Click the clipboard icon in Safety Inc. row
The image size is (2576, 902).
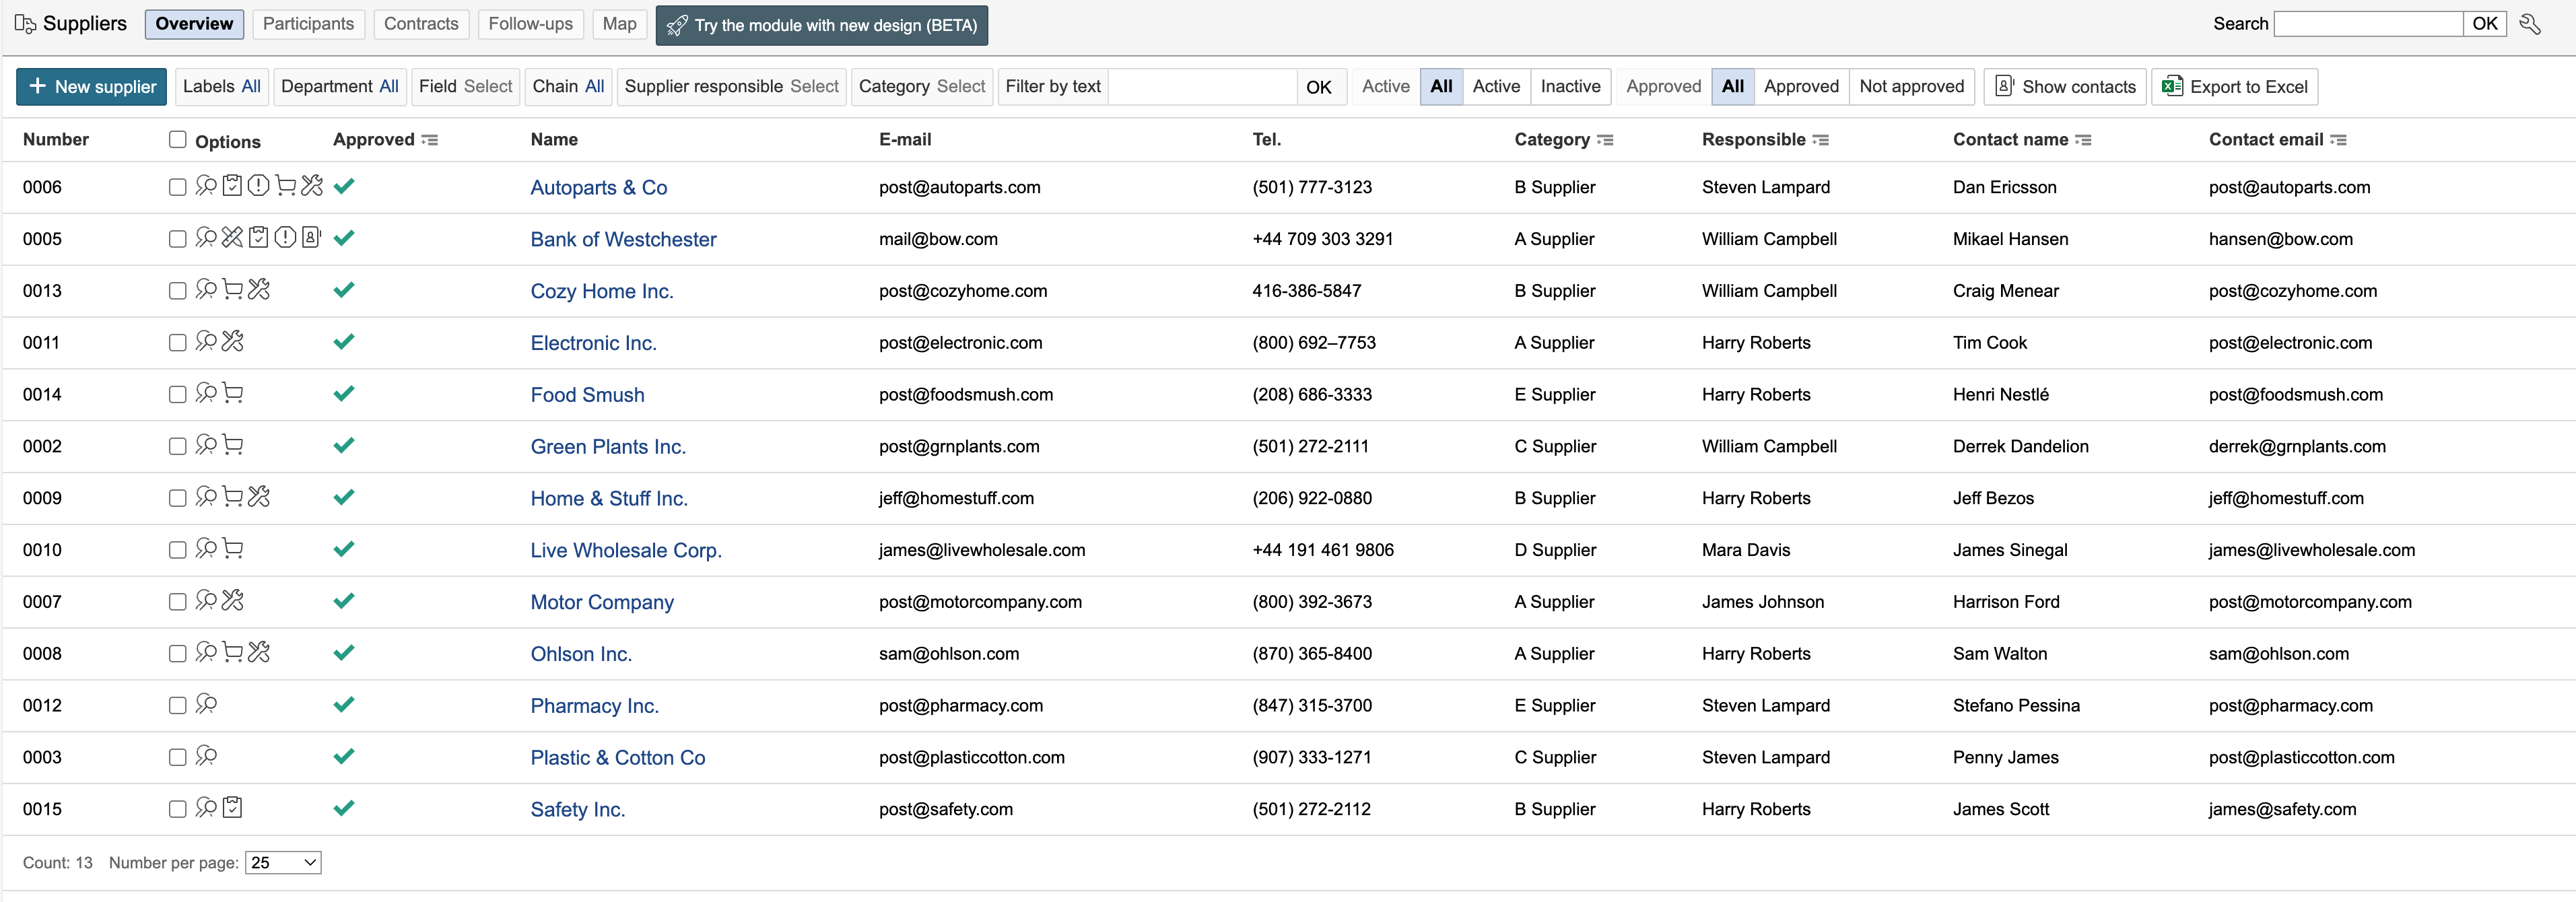coord(232,808)
